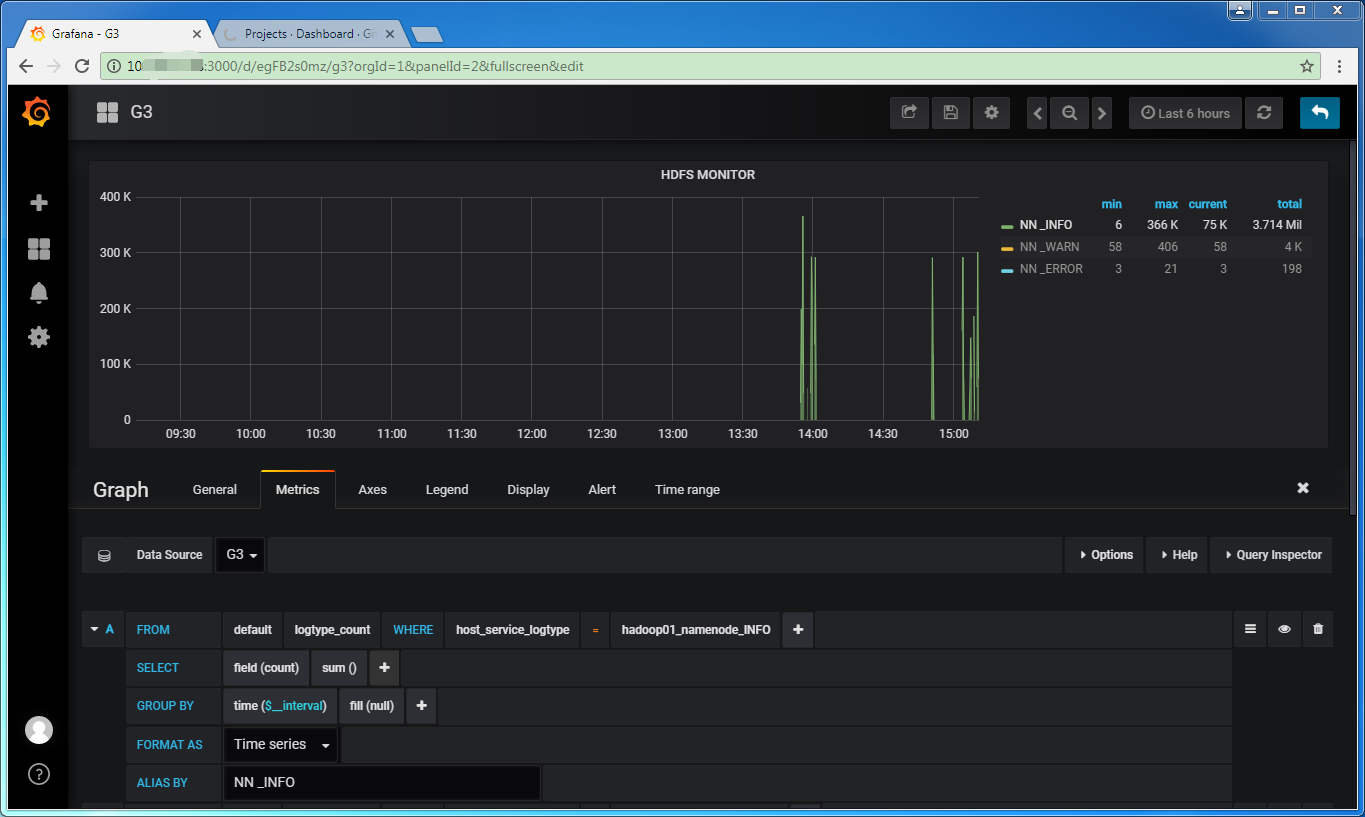Image resolution: width=1365 pixels, height=817 pixels.
Task: Open the Dashboards grid icon in sidebar
Action: (x=39, y=249)
